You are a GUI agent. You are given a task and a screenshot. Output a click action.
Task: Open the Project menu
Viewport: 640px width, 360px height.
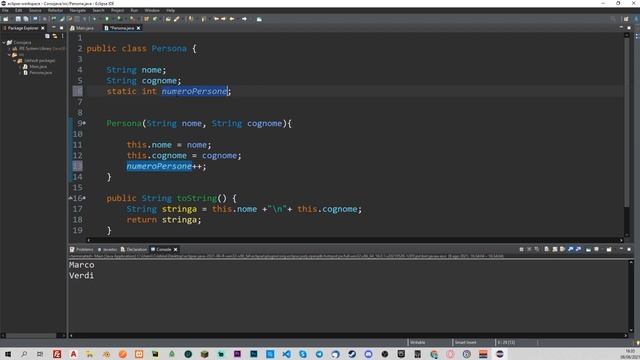(x=118, y=10)
